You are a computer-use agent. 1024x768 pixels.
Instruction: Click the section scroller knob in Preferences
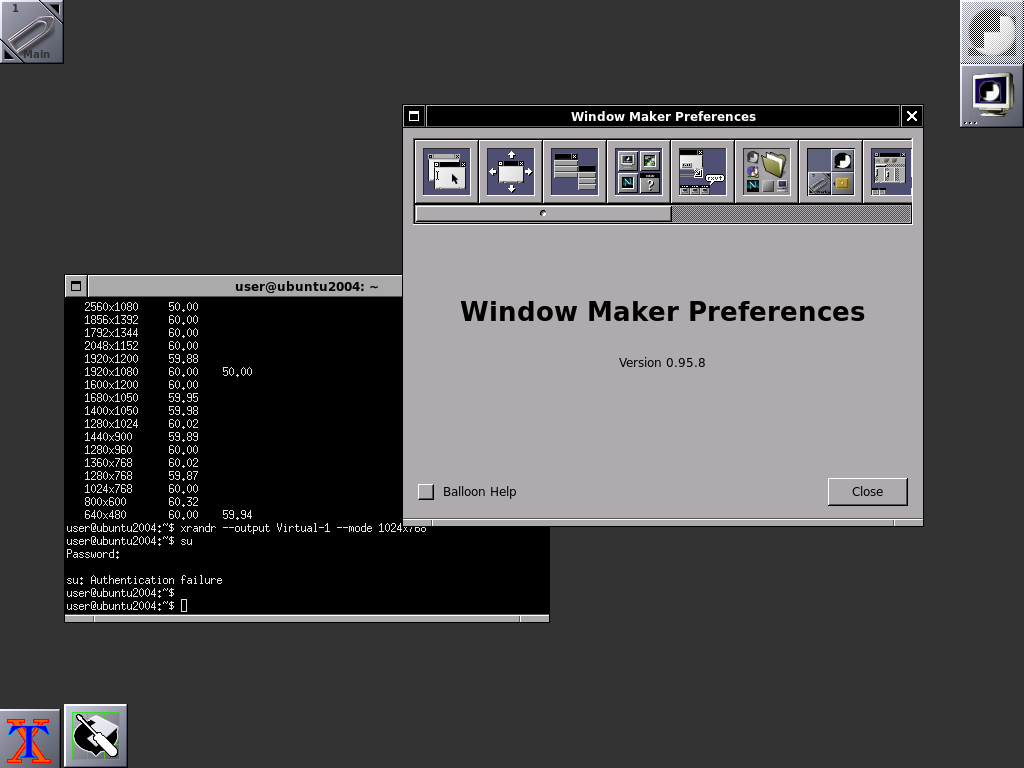click(x=543, y=214)
